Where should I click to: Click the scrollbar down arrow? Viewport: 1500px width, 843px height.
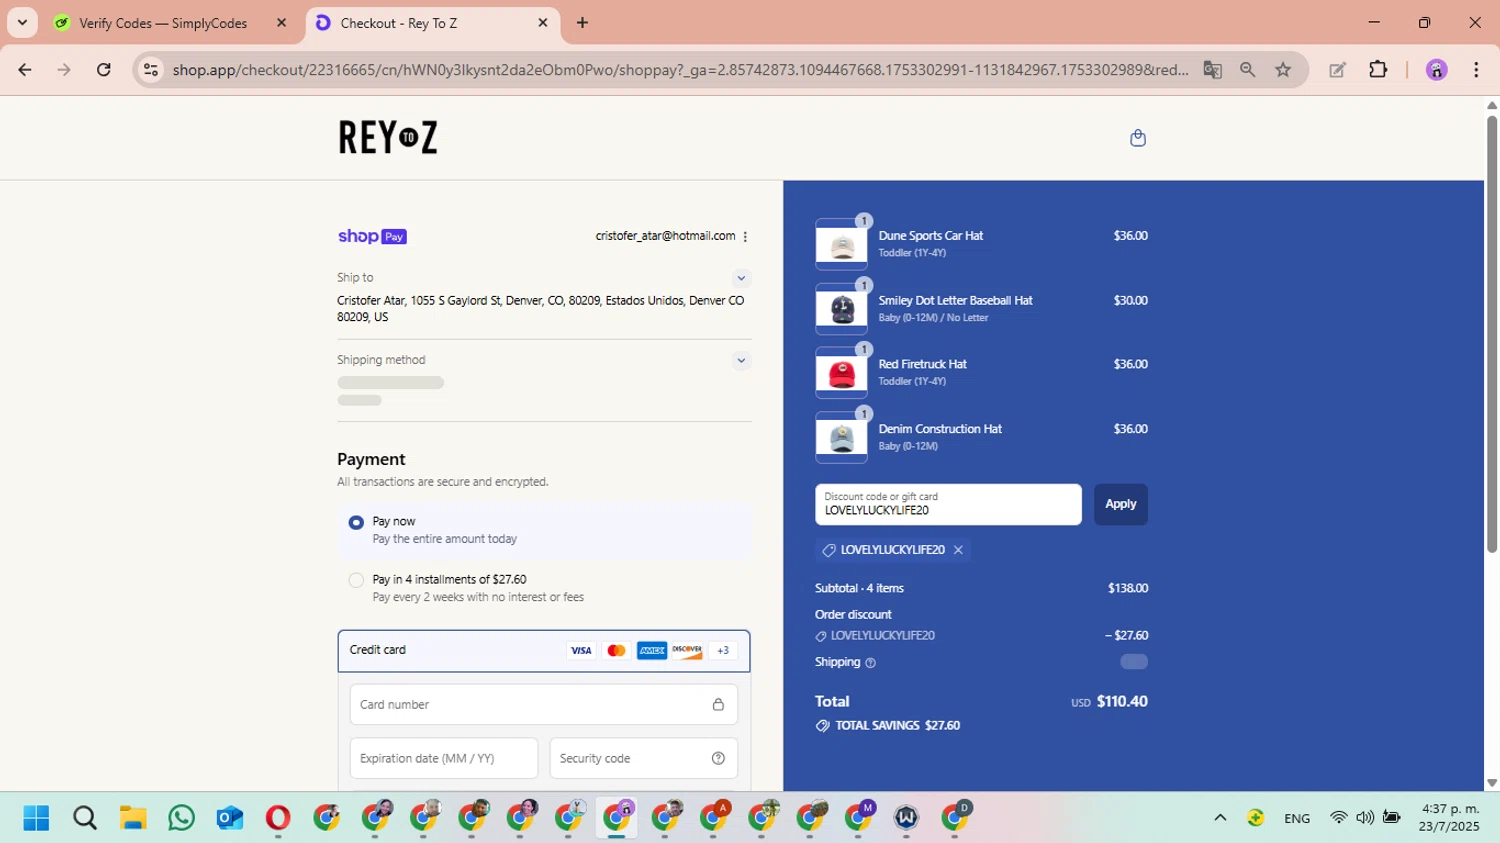point(1491,783)
